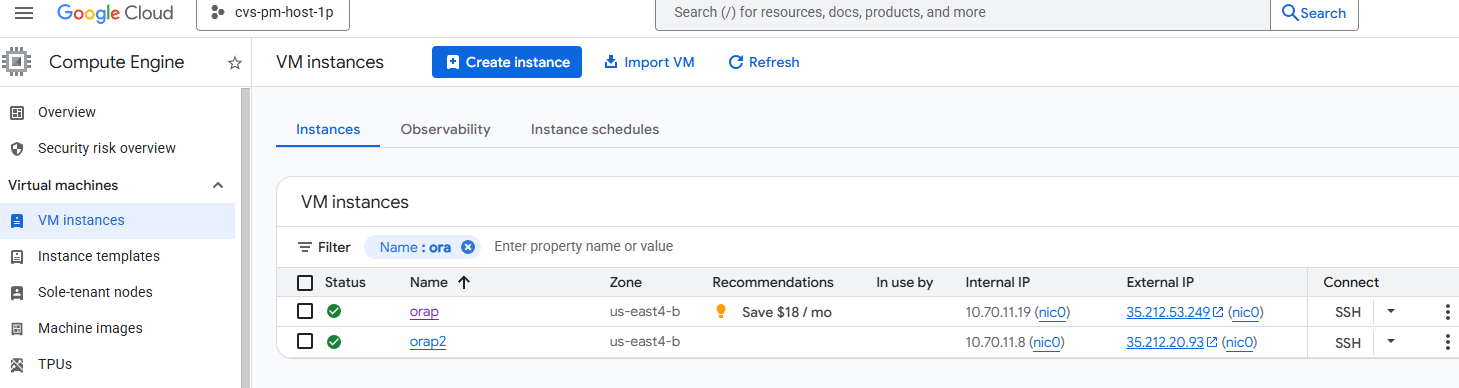Open Machine images page
Screen dimensions: 1459x388
90,328
